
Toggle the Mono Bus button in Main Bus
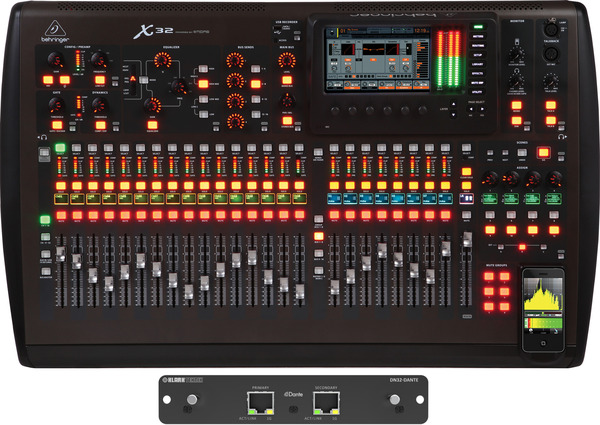(x=287, y=80)
